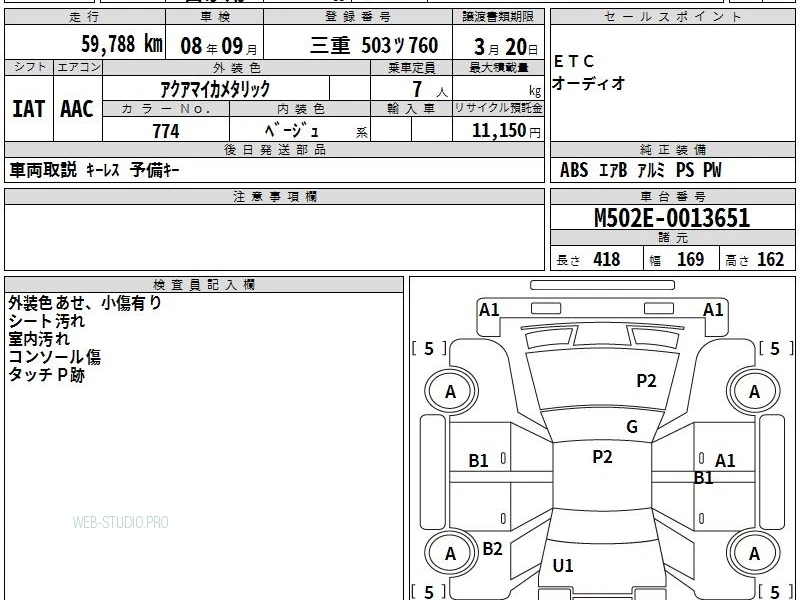800x600 pixels.
Task: Click the G mark on windshield
Action: tap(632, 427)
